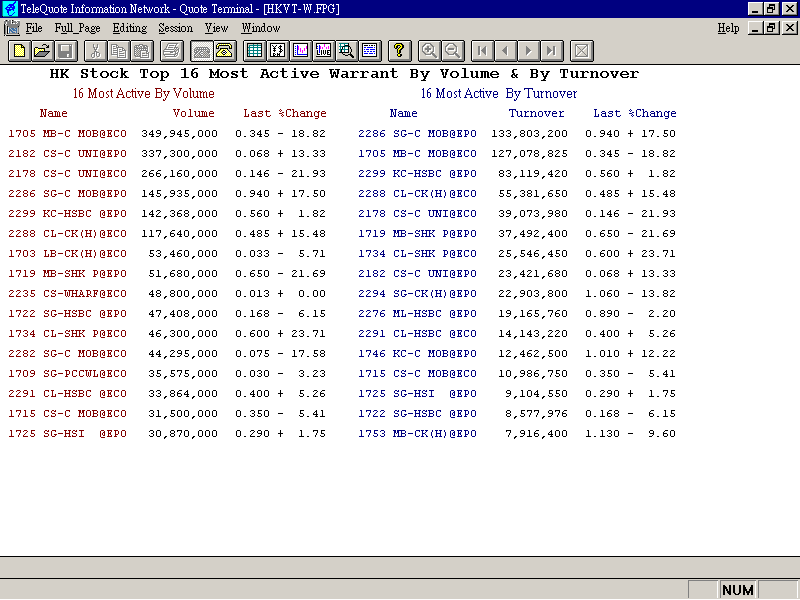
Task: Click the '16 Most Active By Turnover' heading
Action: pyautogui.click(x=498, y=93)
